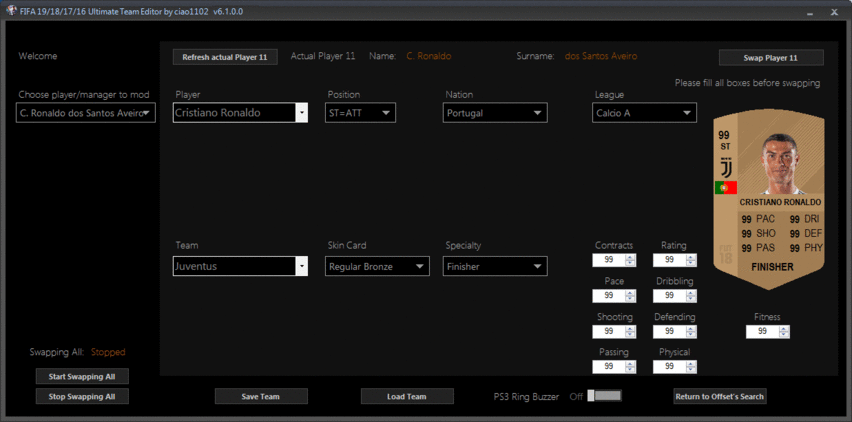The image size is (852, 422).
Task: Click the Load Team button
Action: (x=407, y=396)
